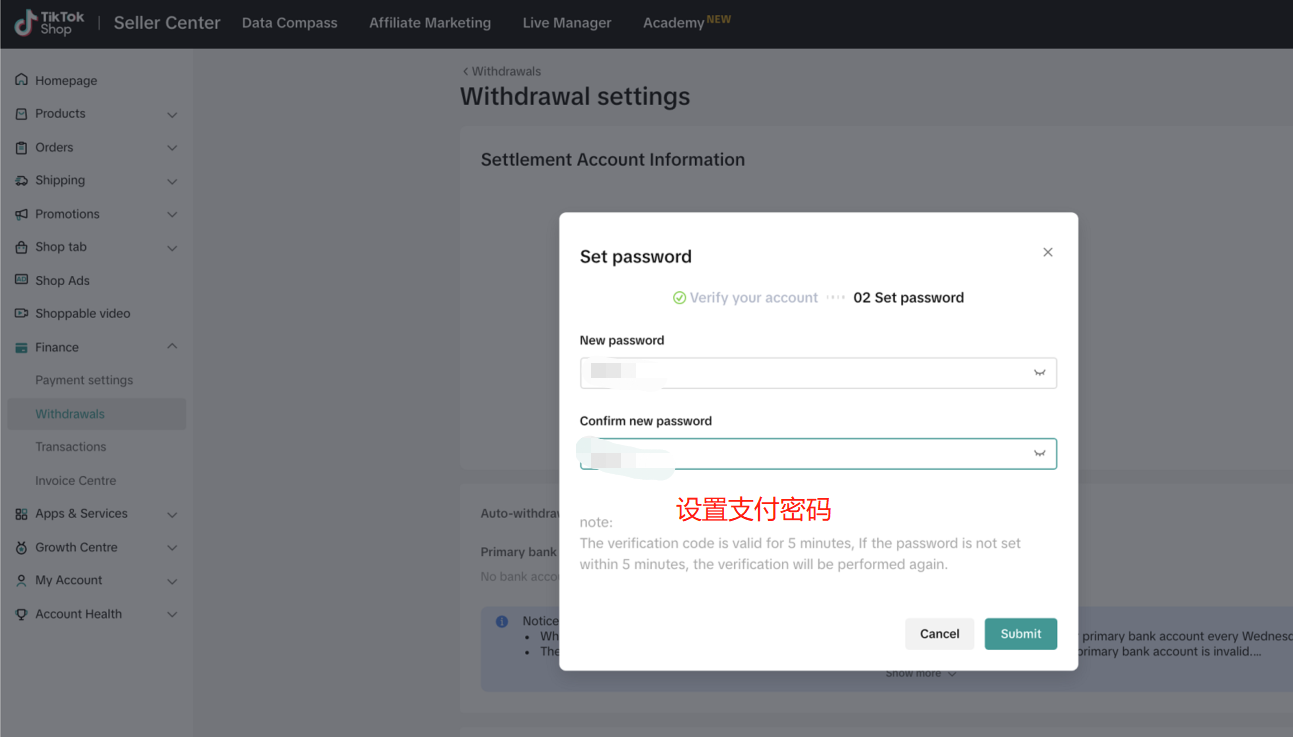Click the Finance wallet icon
This screenshot has height=737, width=1293.
22,347
